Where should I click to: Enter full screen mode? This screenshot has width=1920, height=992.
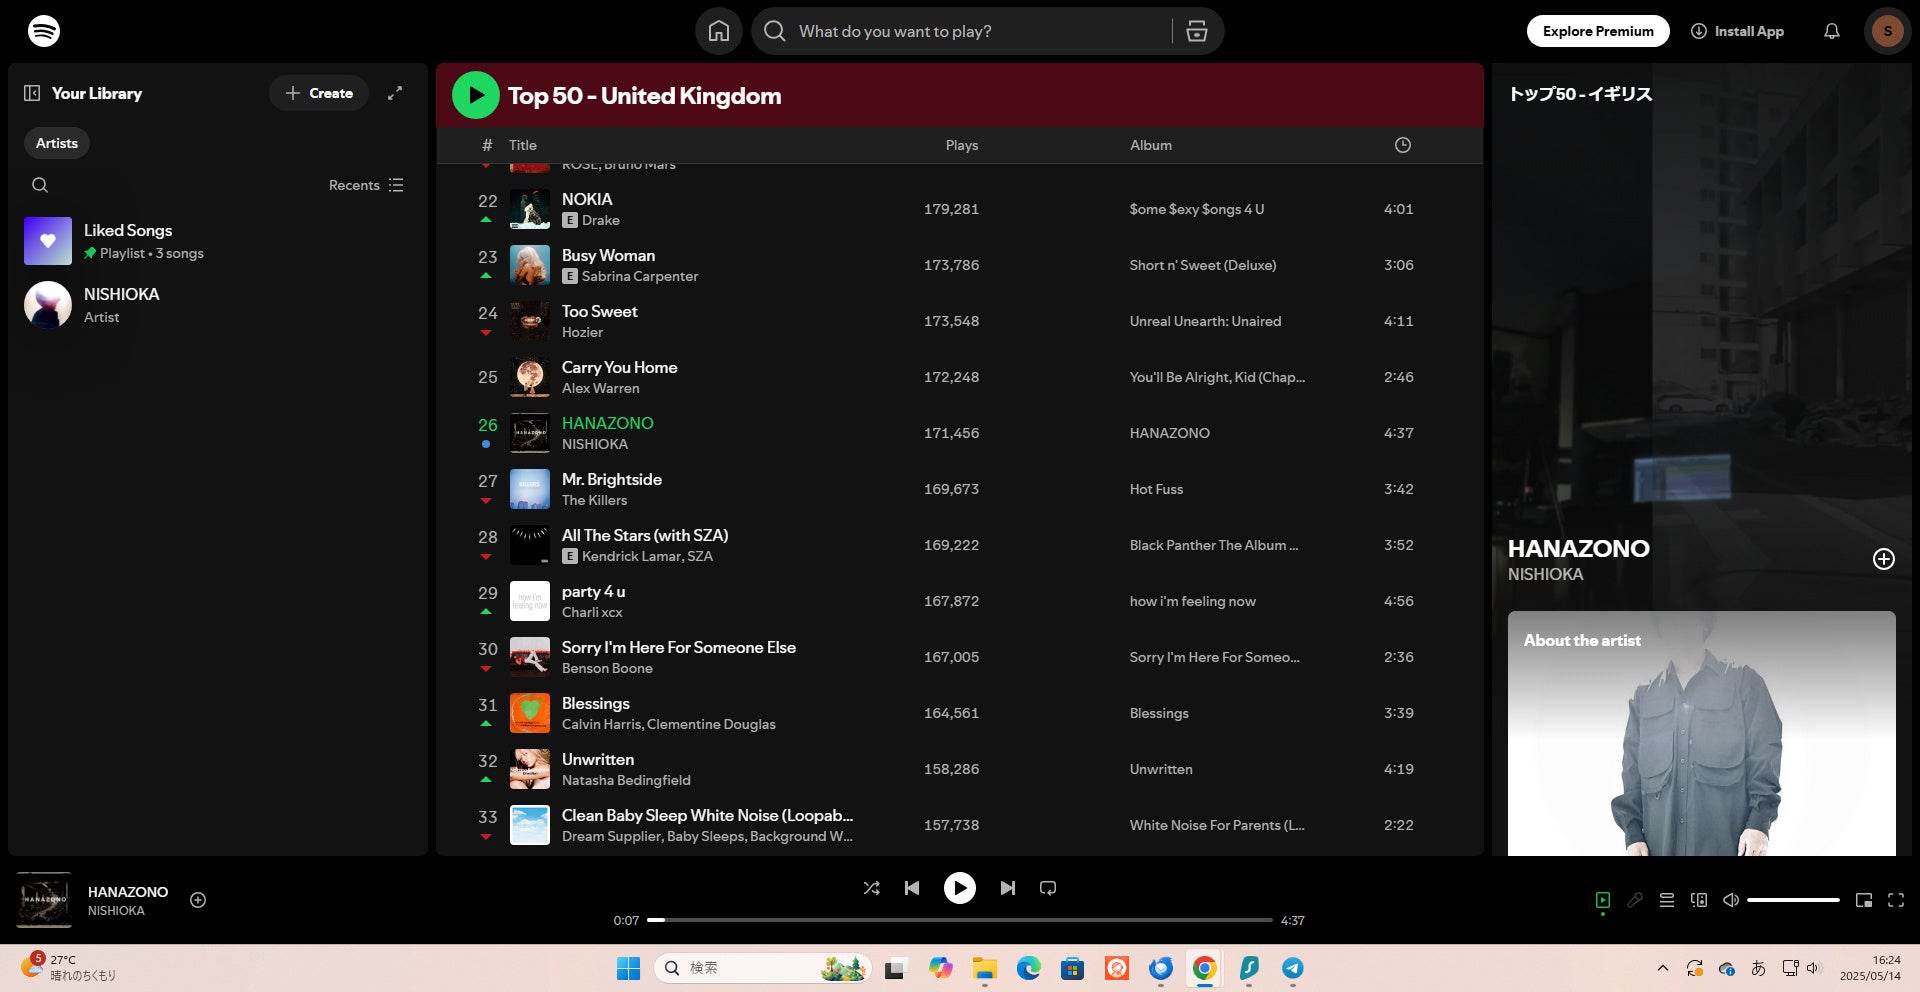pos(1896,900)
